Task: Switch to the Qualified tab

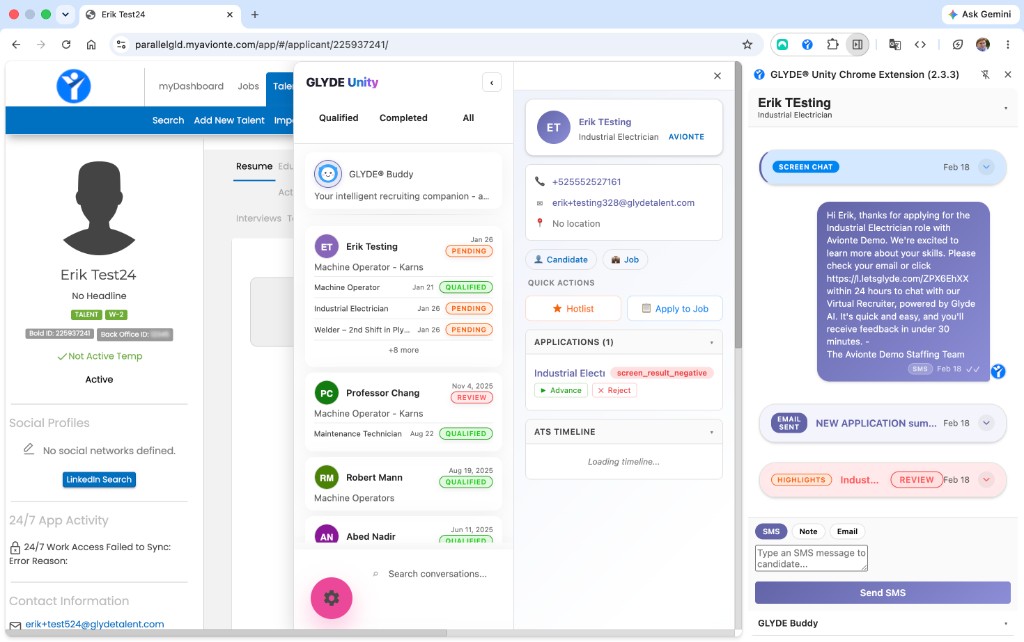Action: (x=338, y=118)
